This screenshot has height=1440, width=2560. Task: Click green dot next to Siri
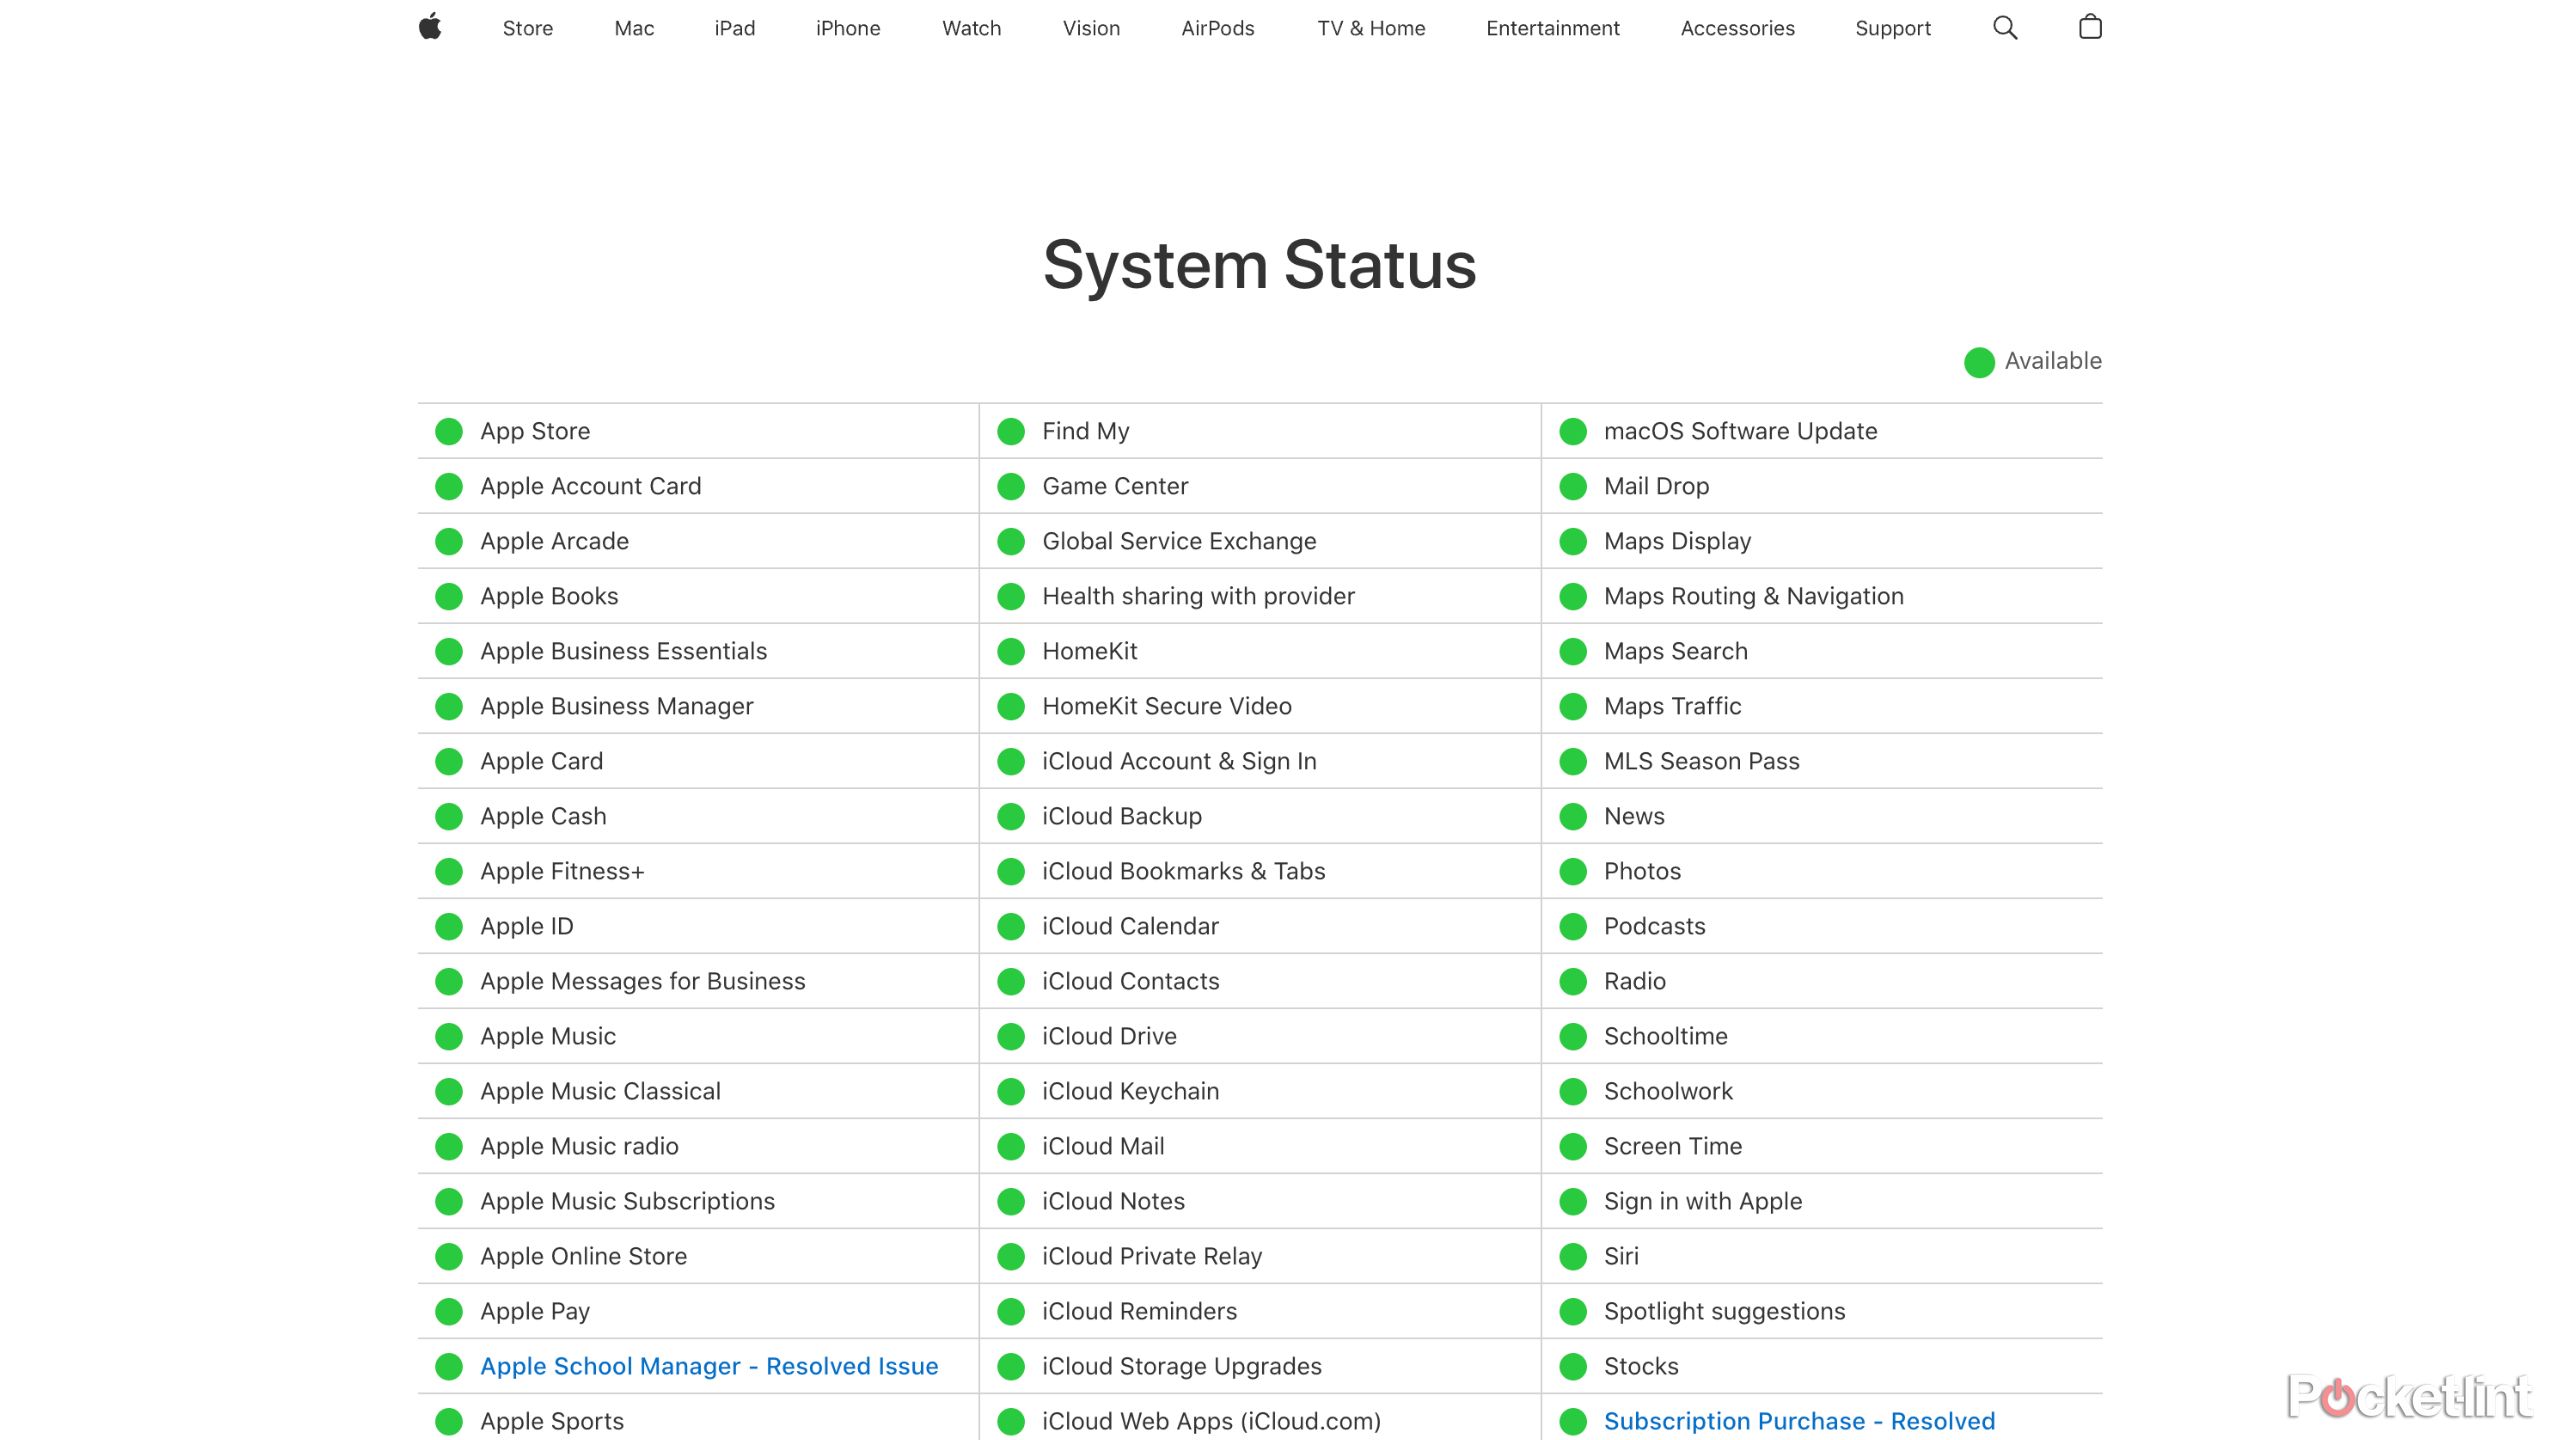click(1573, 1256)
